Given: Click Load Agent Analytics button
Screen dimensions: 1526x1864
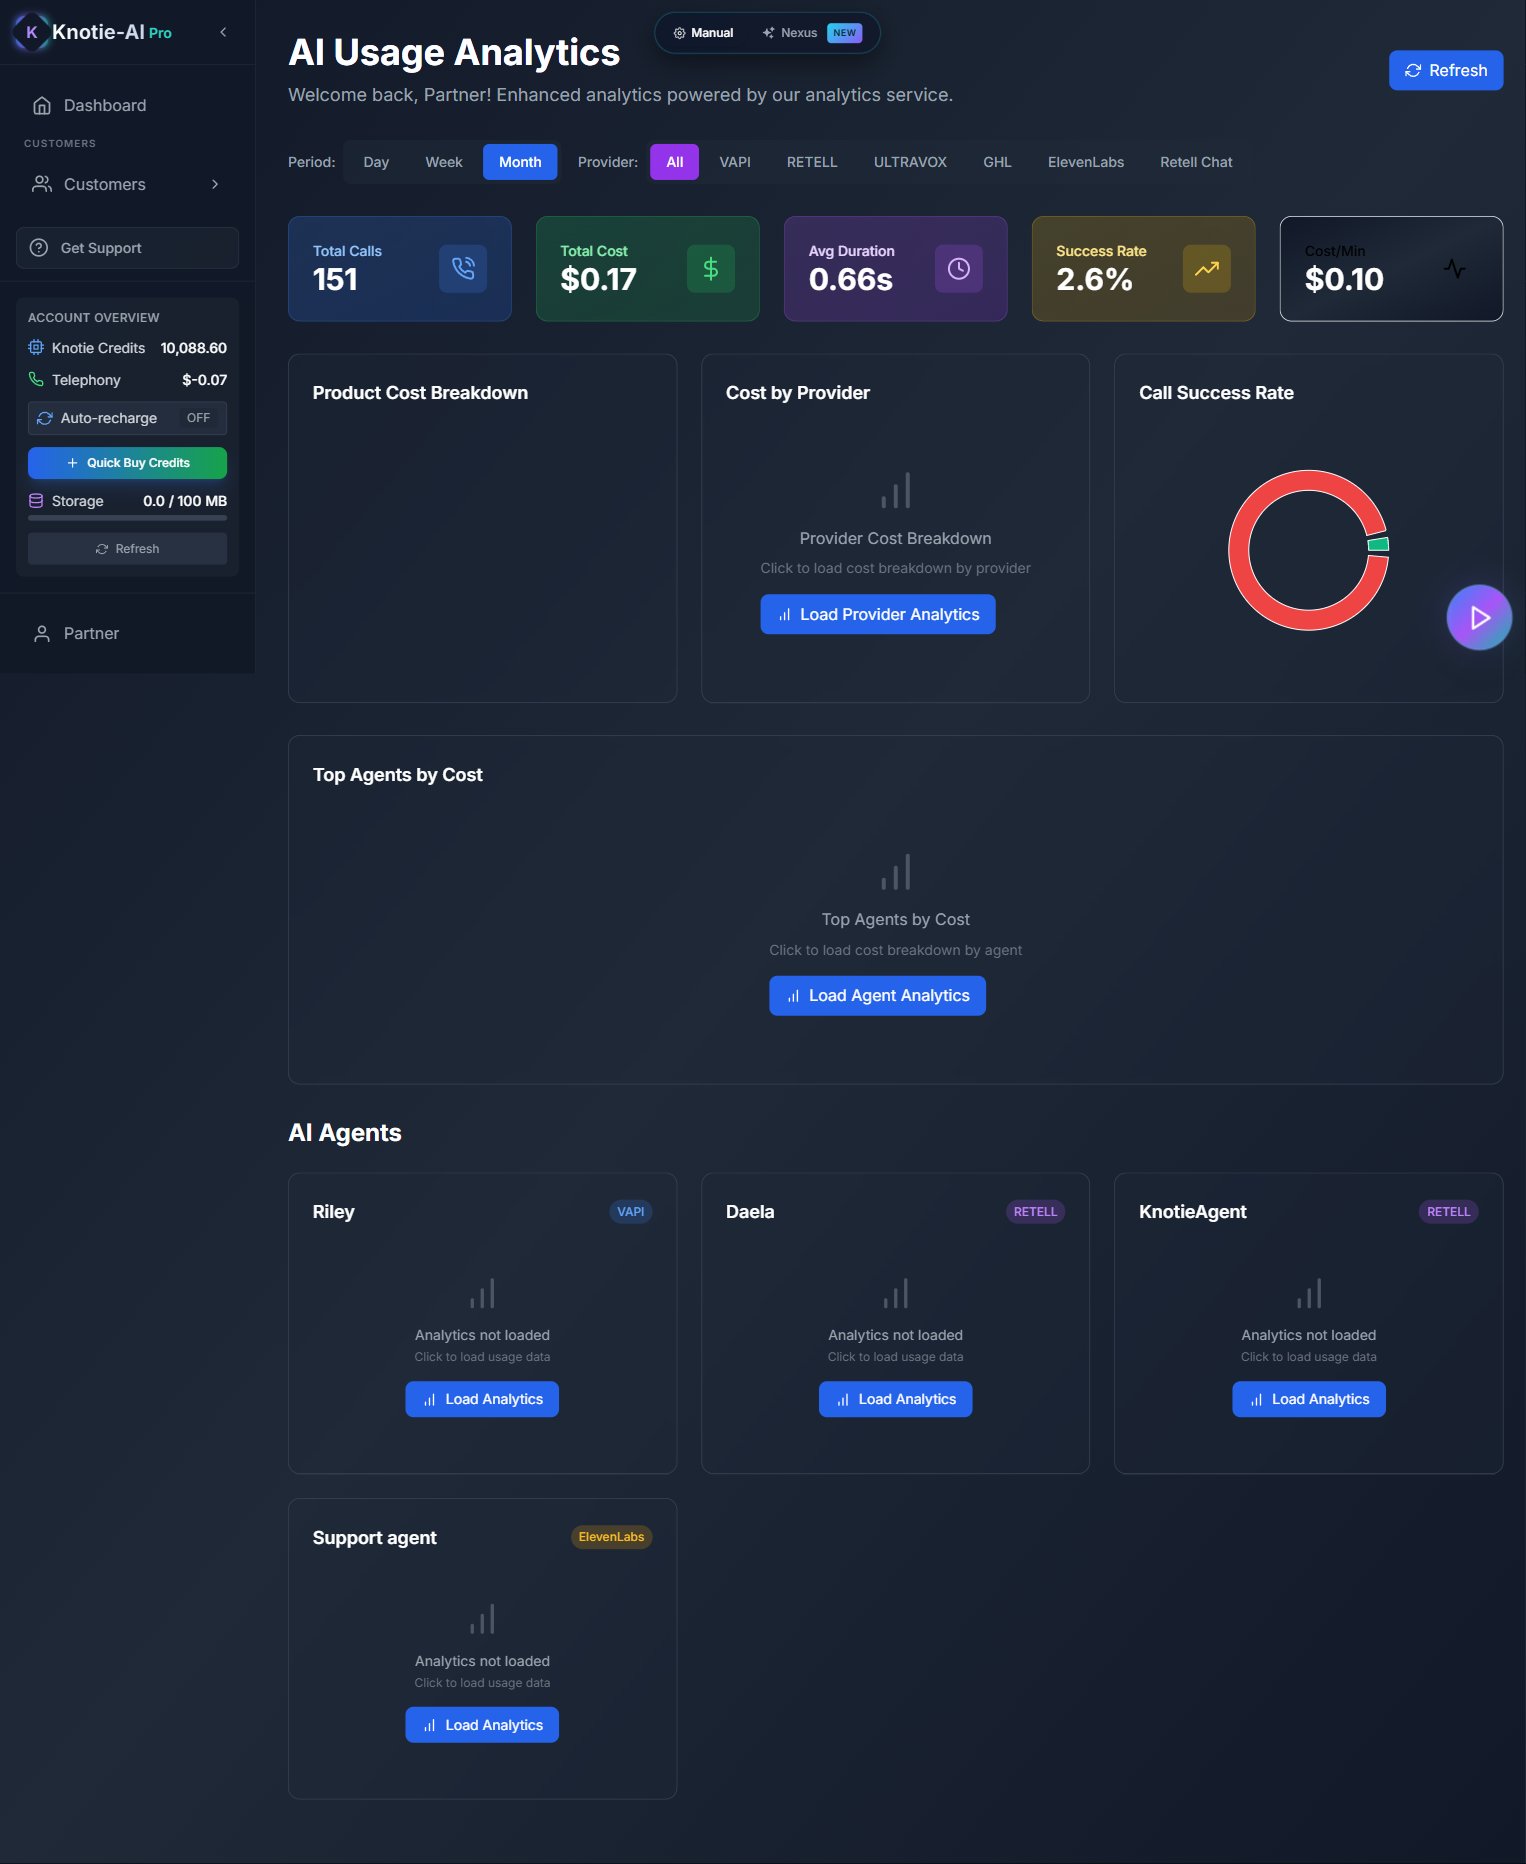Looking at the screenshot, I should click(x=877, y=995).
